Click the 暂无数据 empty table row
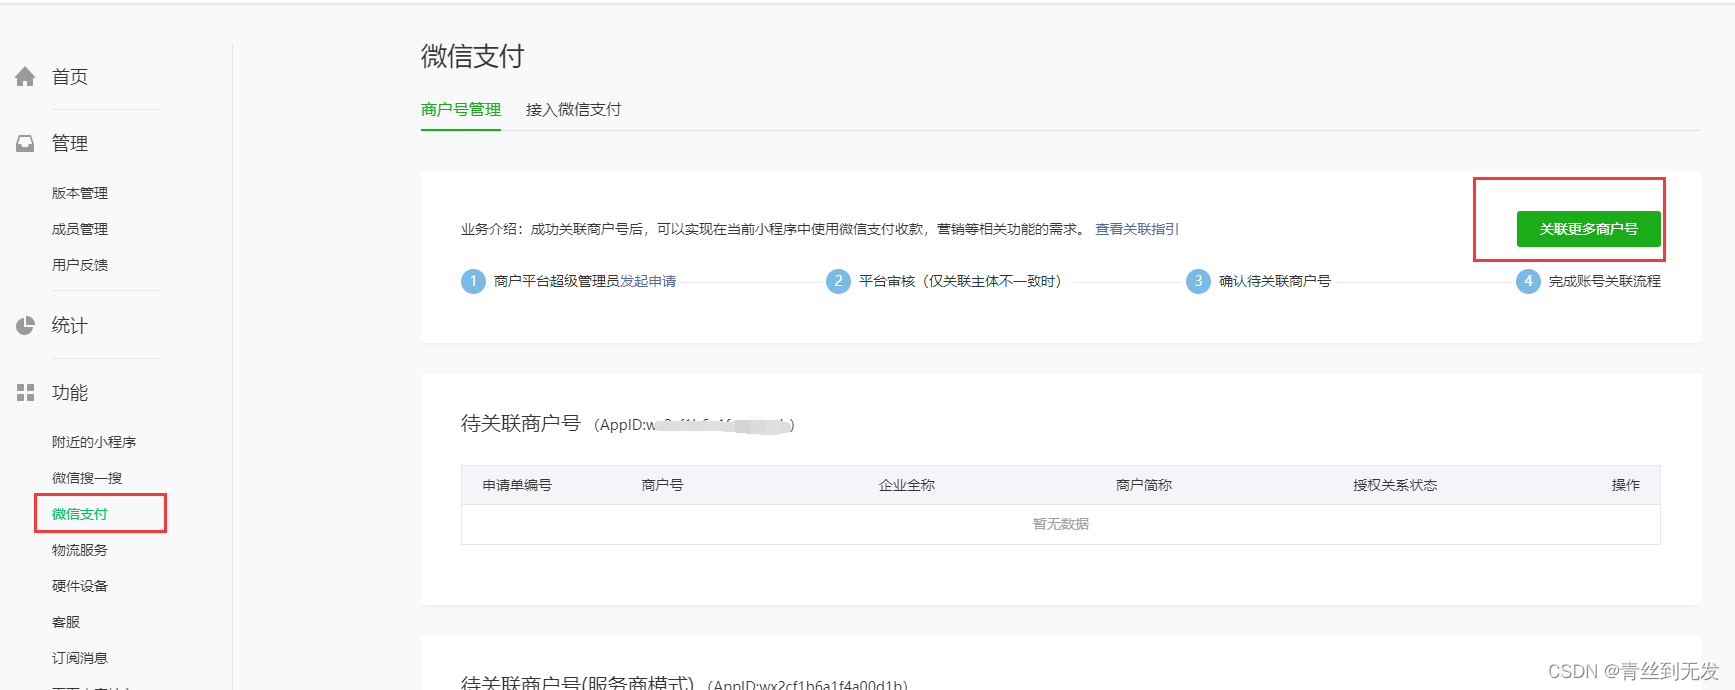Screen dimensions: 1735x690 point(1061,524)
